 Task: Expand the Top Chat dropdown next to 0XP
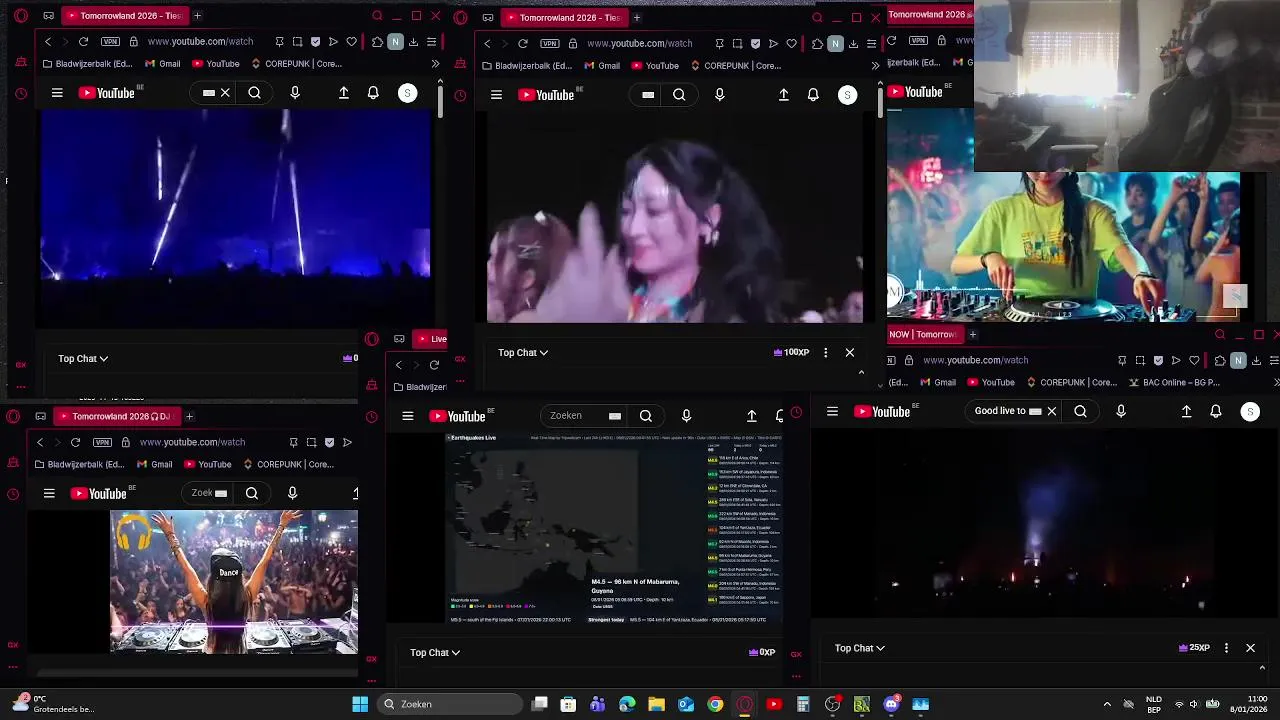pyautogui.click(x=435, y=652)
